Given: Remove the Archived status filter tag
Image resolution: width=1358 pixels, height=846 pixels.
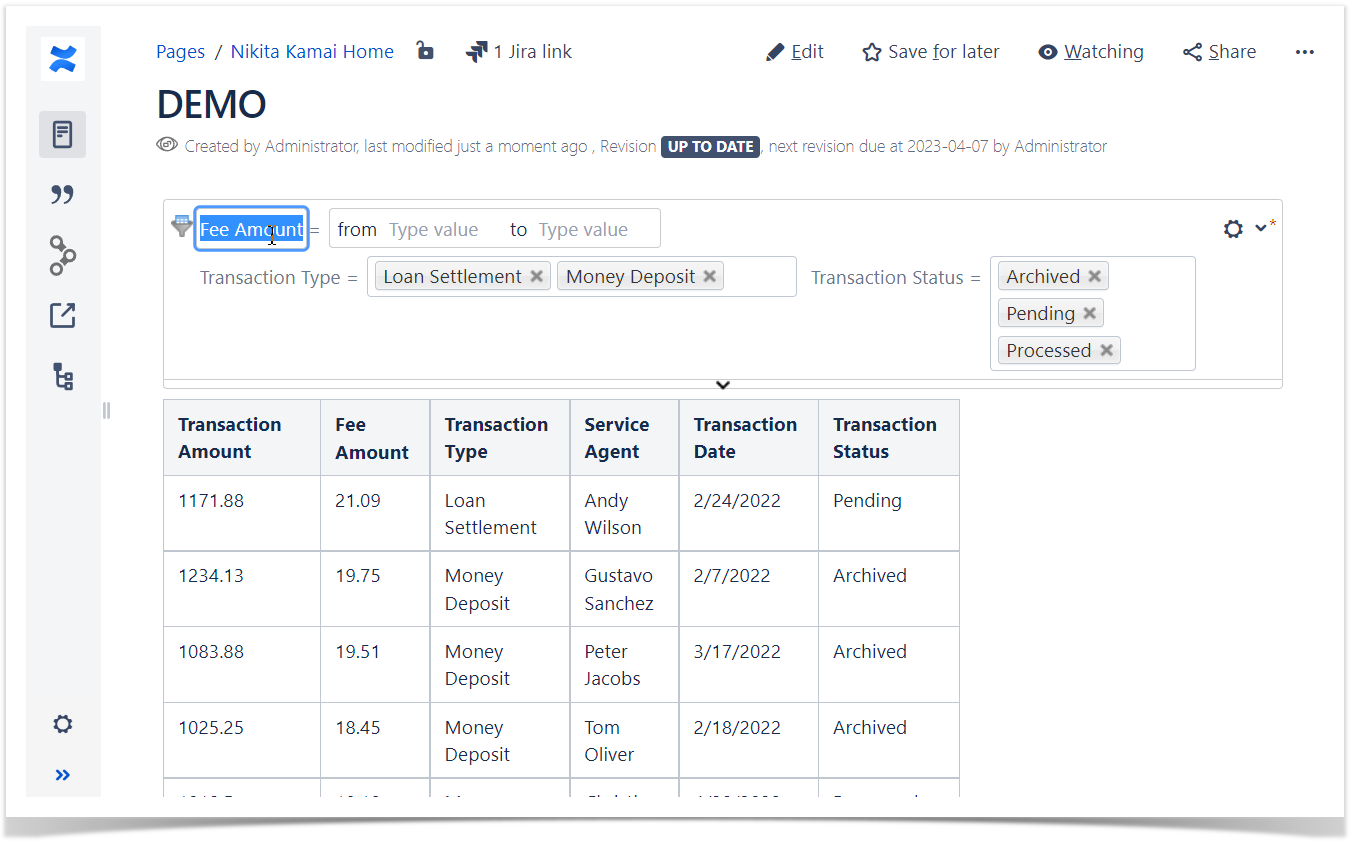Looking at the screenshot, I should coord(1095,277).
